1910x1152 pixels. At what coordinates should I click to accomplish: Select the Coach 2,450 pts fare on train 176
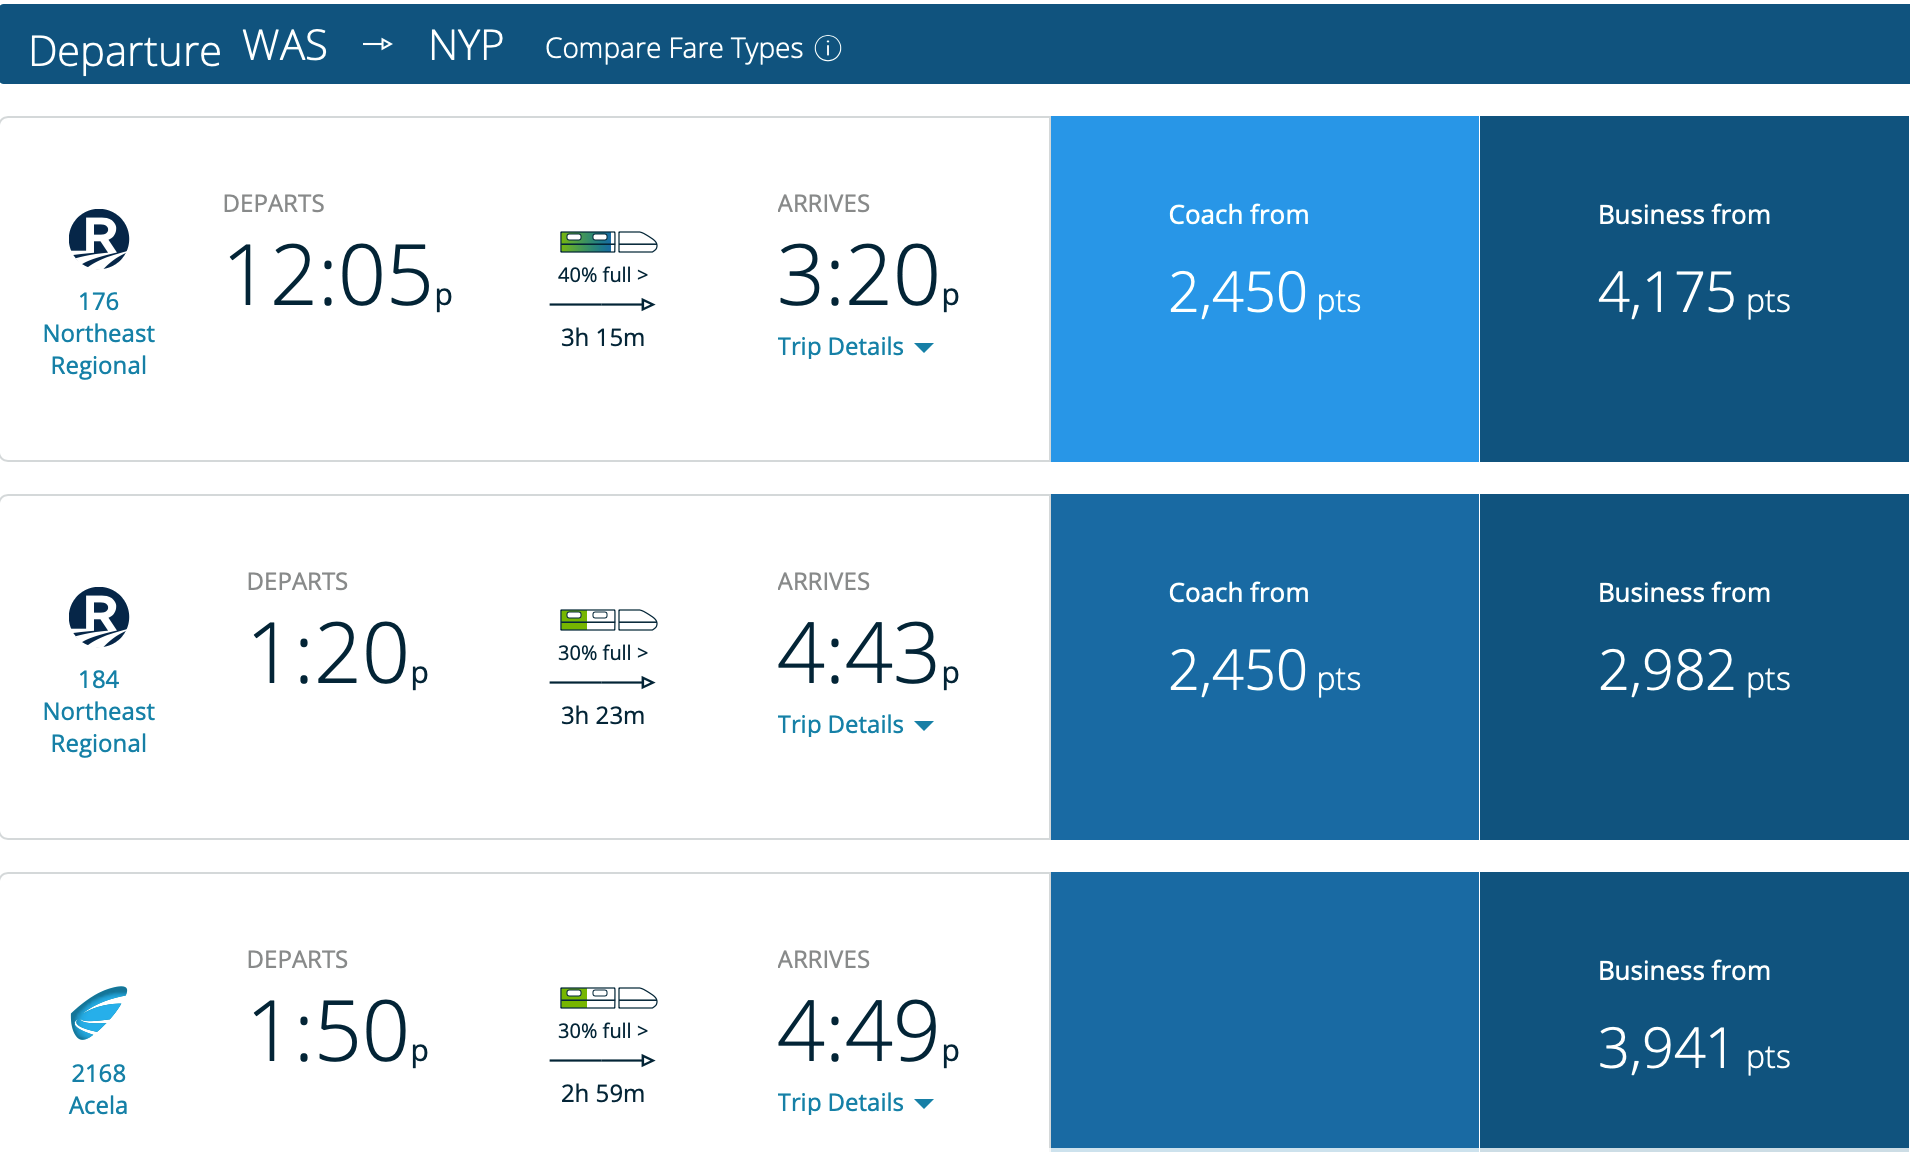[x=1264, y=289]
